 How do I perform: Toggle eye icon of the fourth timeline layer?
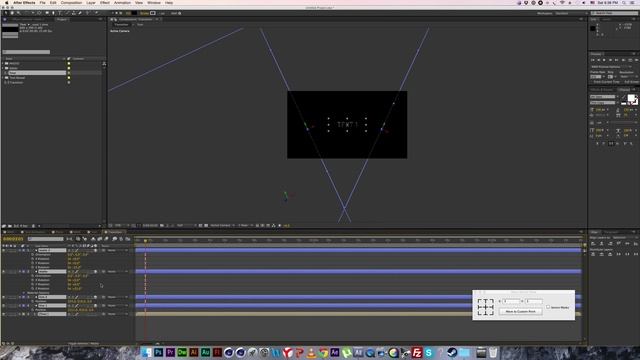4,305
